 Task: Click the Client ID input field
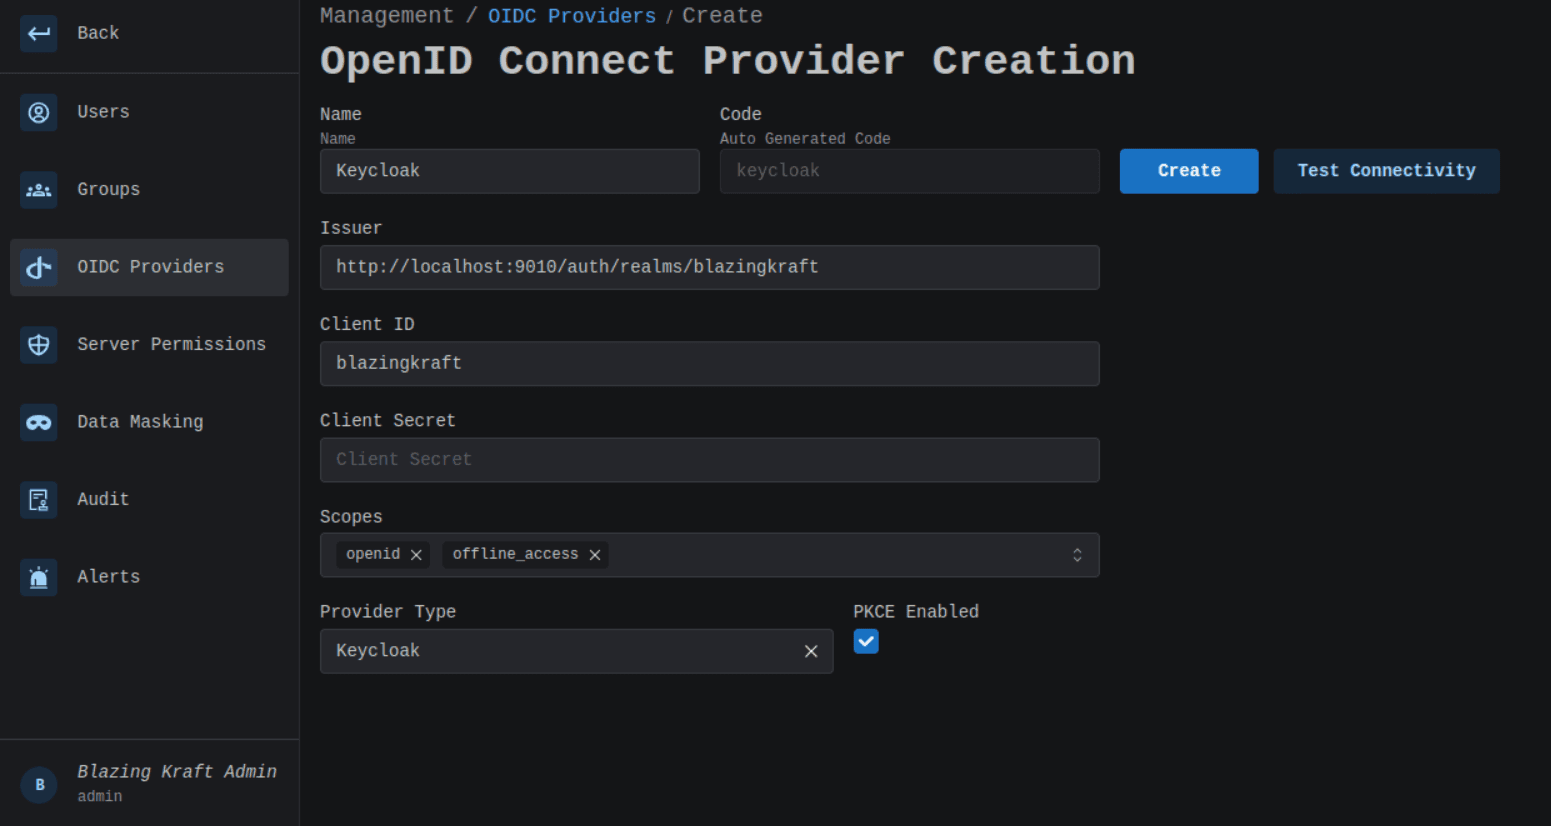tap(710, 363)
